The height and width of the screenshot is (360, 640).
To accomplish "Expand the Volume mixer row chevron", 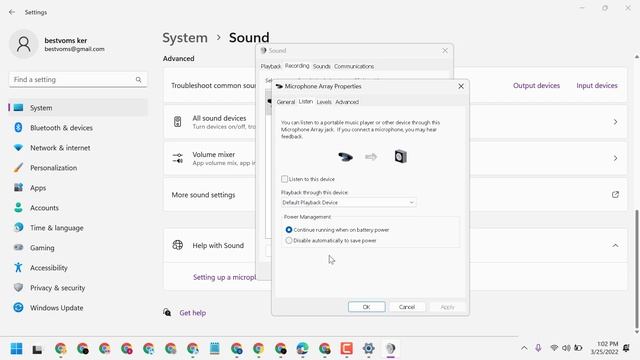I will point(615,158).
